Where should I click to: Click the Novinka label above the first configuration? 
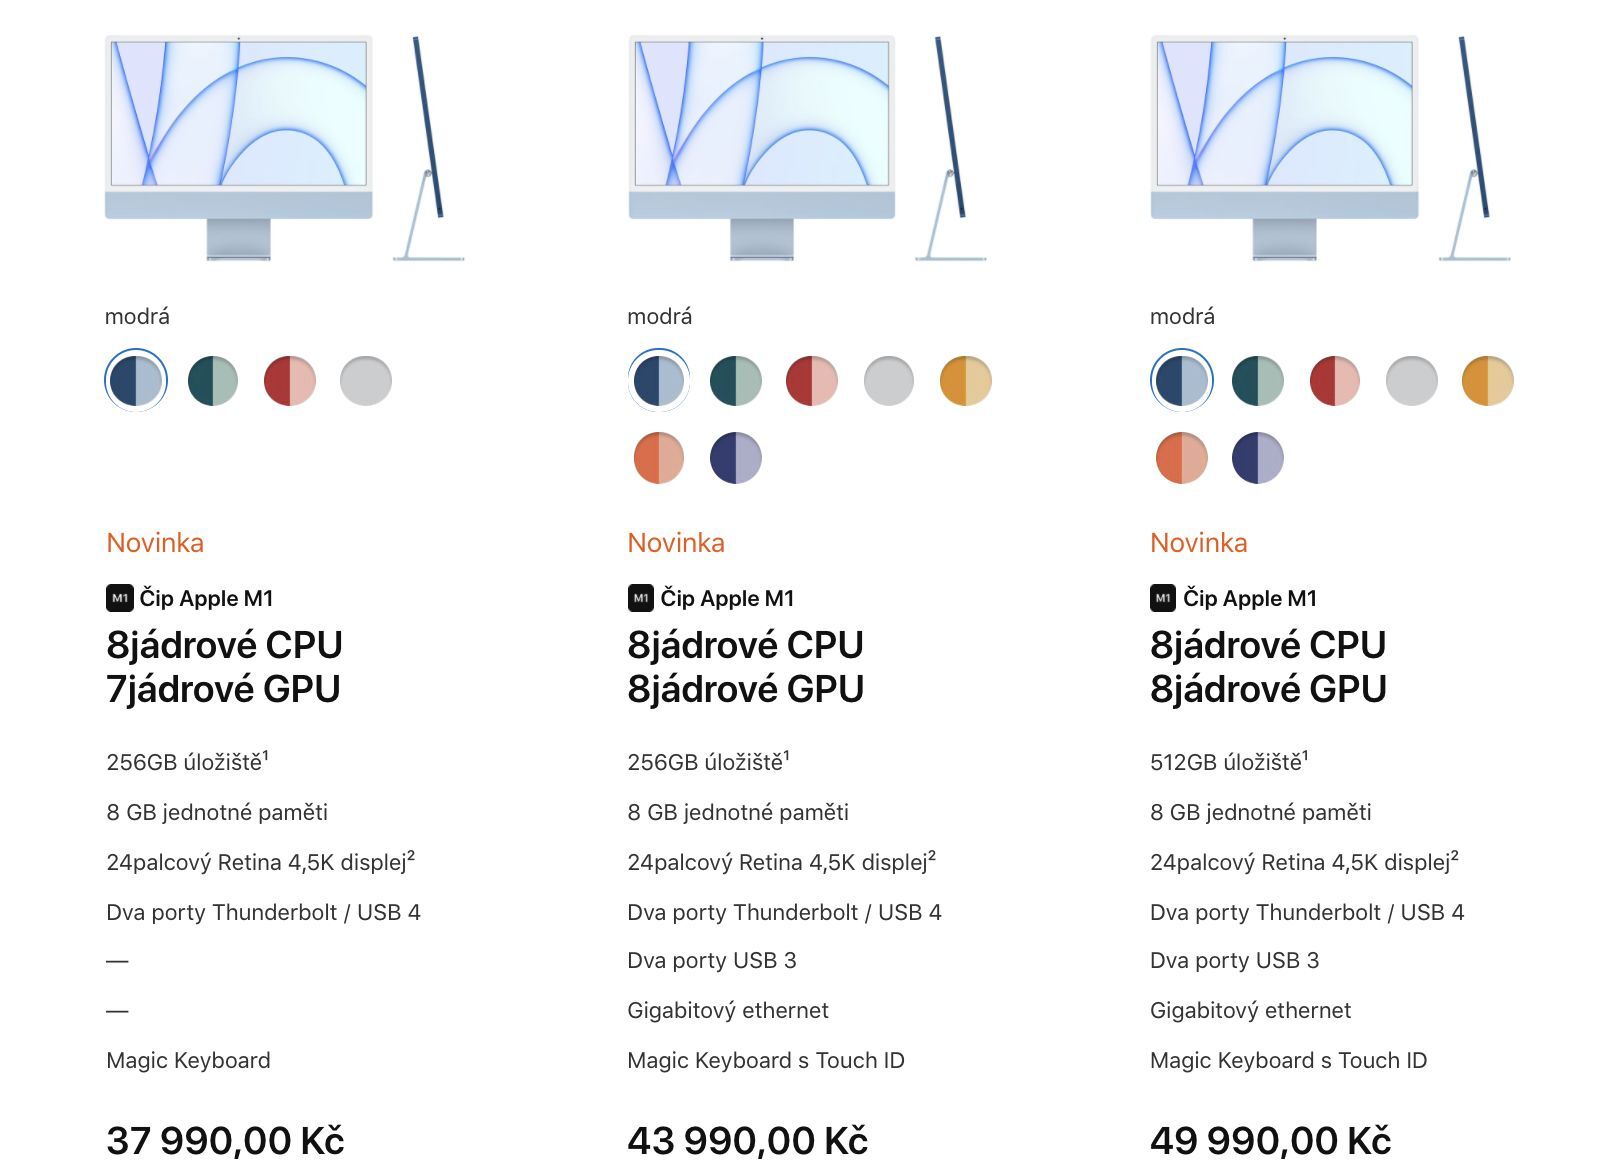pos(155,543)
